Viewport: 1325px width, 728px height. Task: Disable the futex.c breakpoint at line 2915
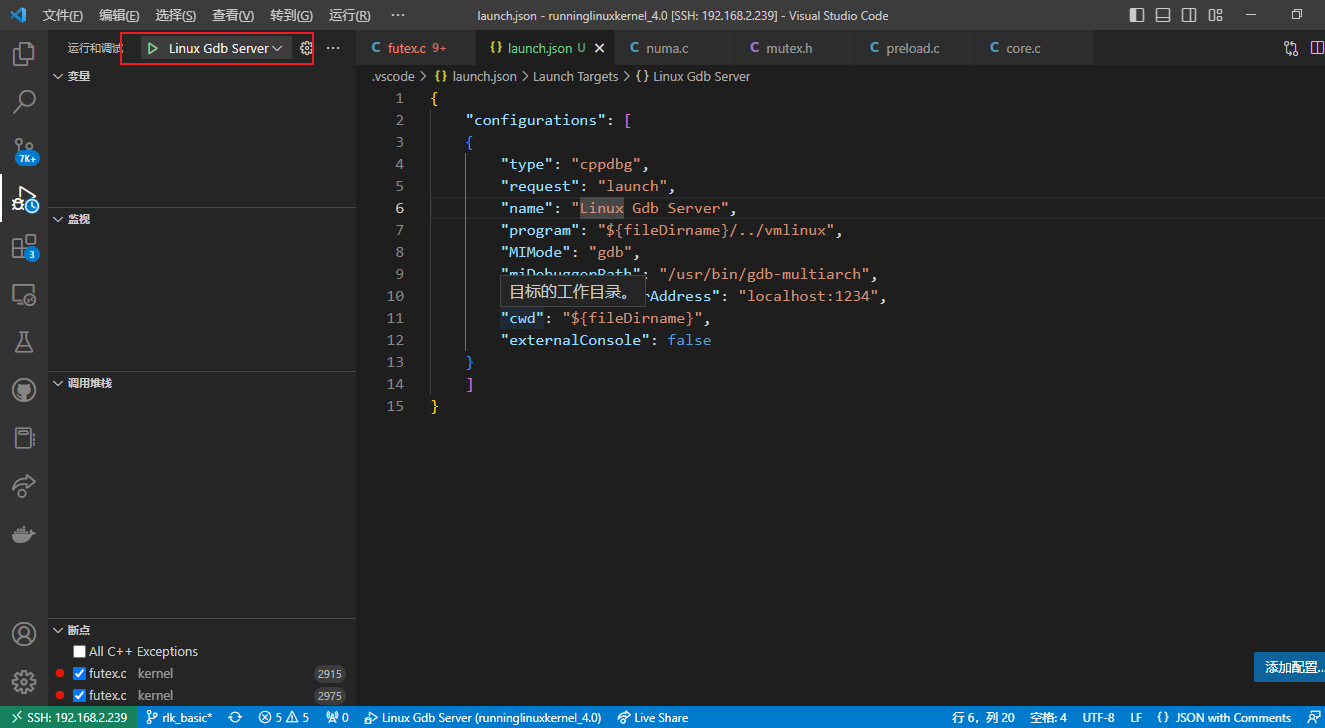[x=80, y=673]
